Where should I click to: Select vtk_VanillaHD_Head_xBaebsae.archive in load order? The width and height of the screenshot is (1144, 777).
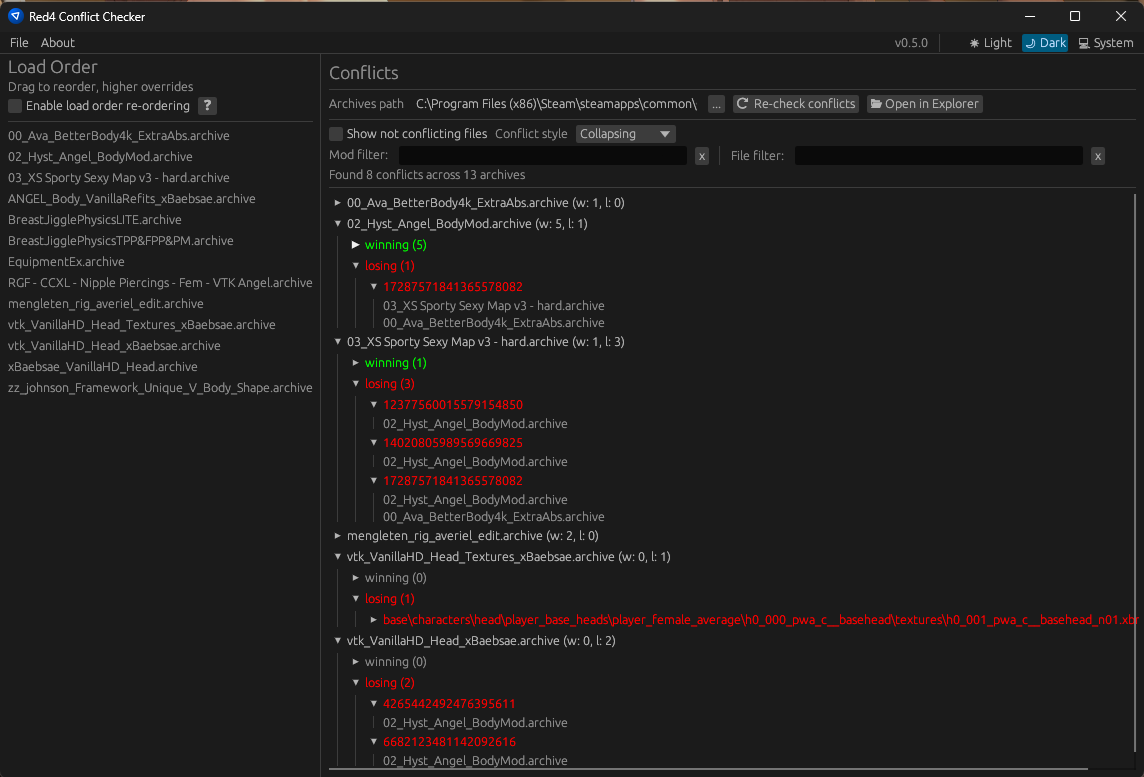pyautogui.click(x=115, y=347)
